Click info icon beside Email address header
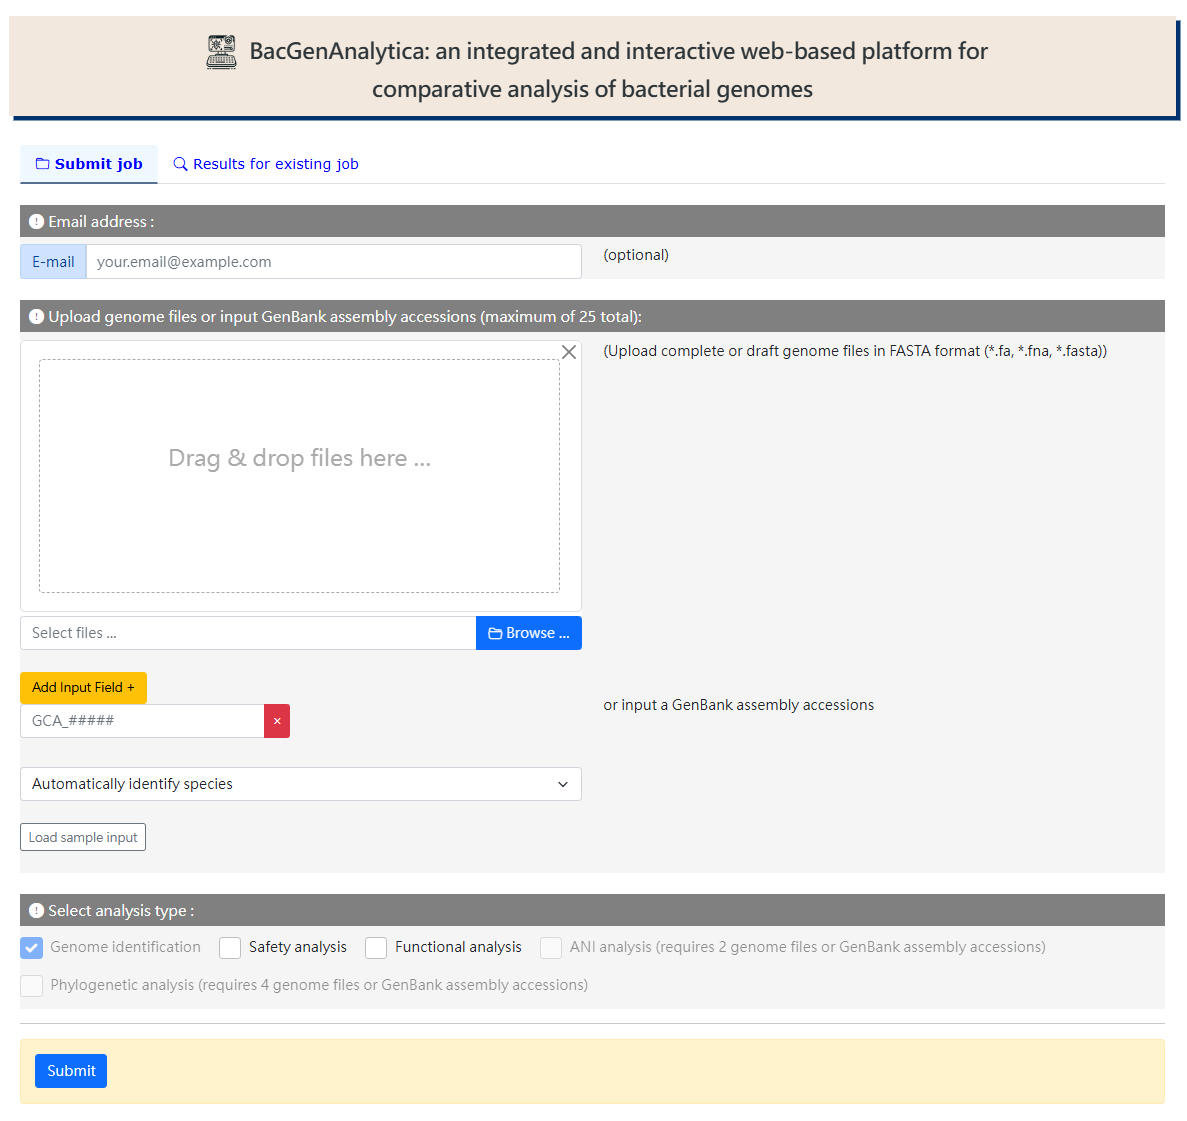 click(37, 222)
